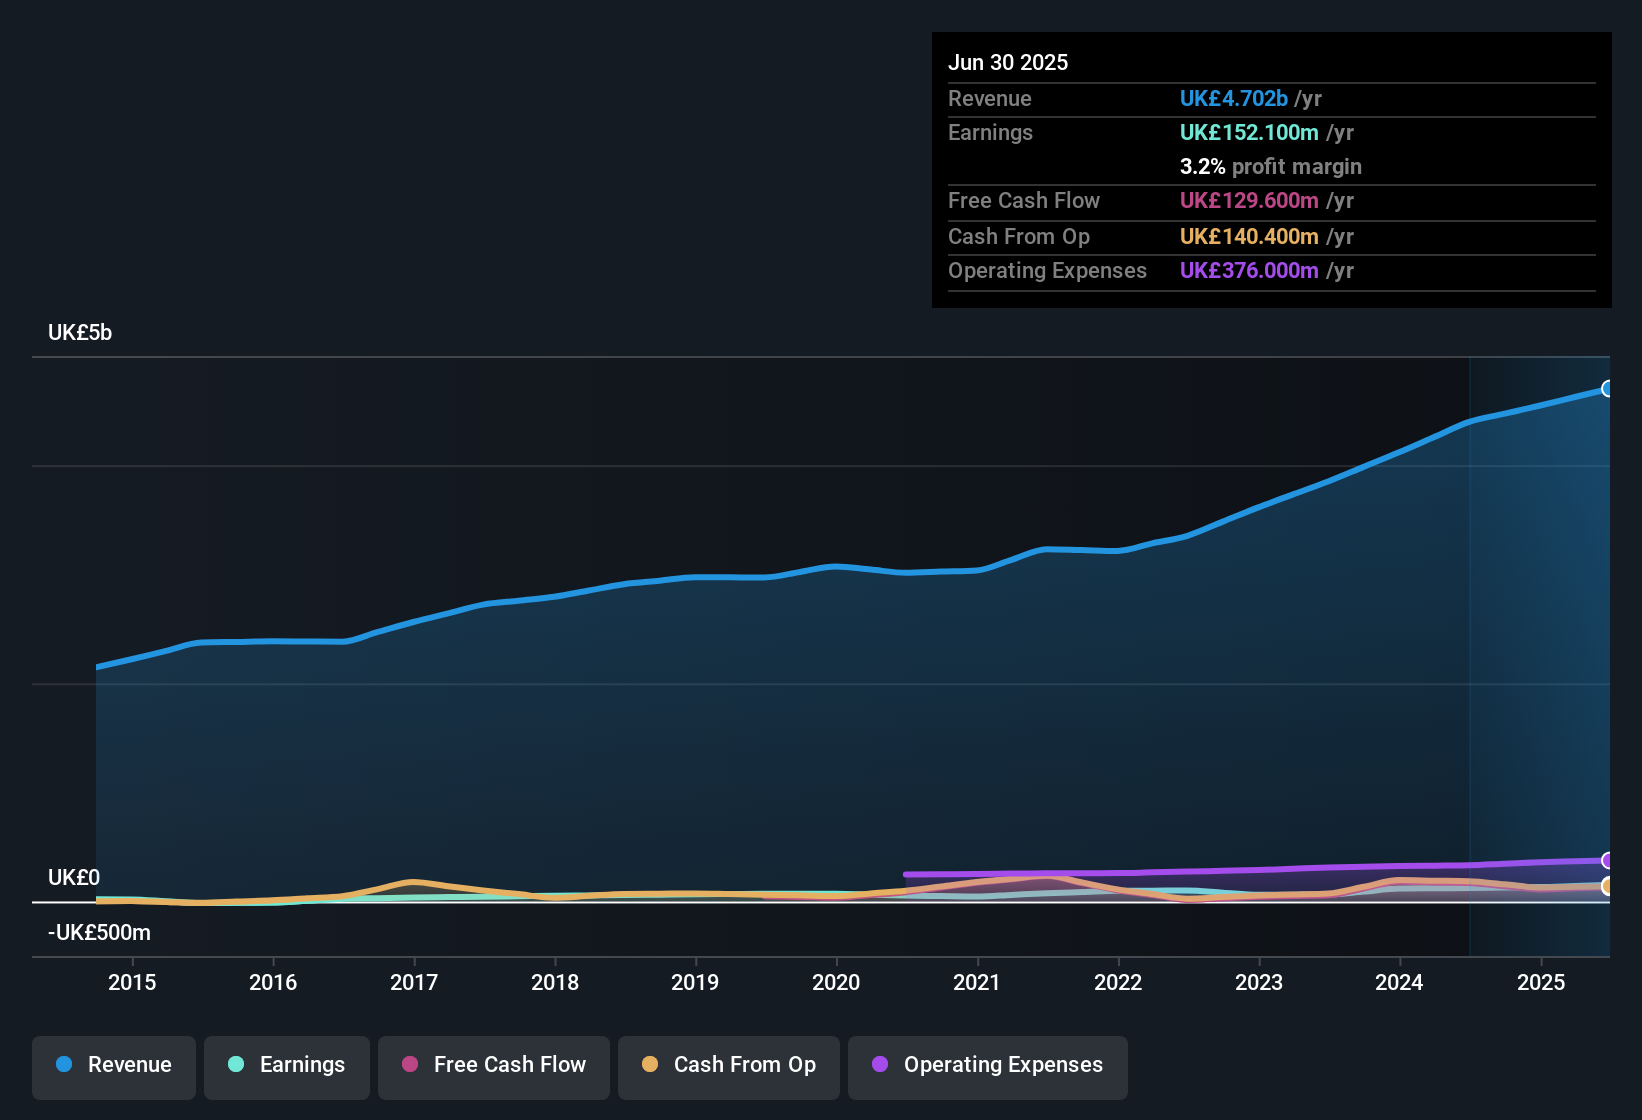Toggle the Earnings series off
Image resolution: width=1642 pixels, height=1120 pixels.
[x=287, y=1065]
